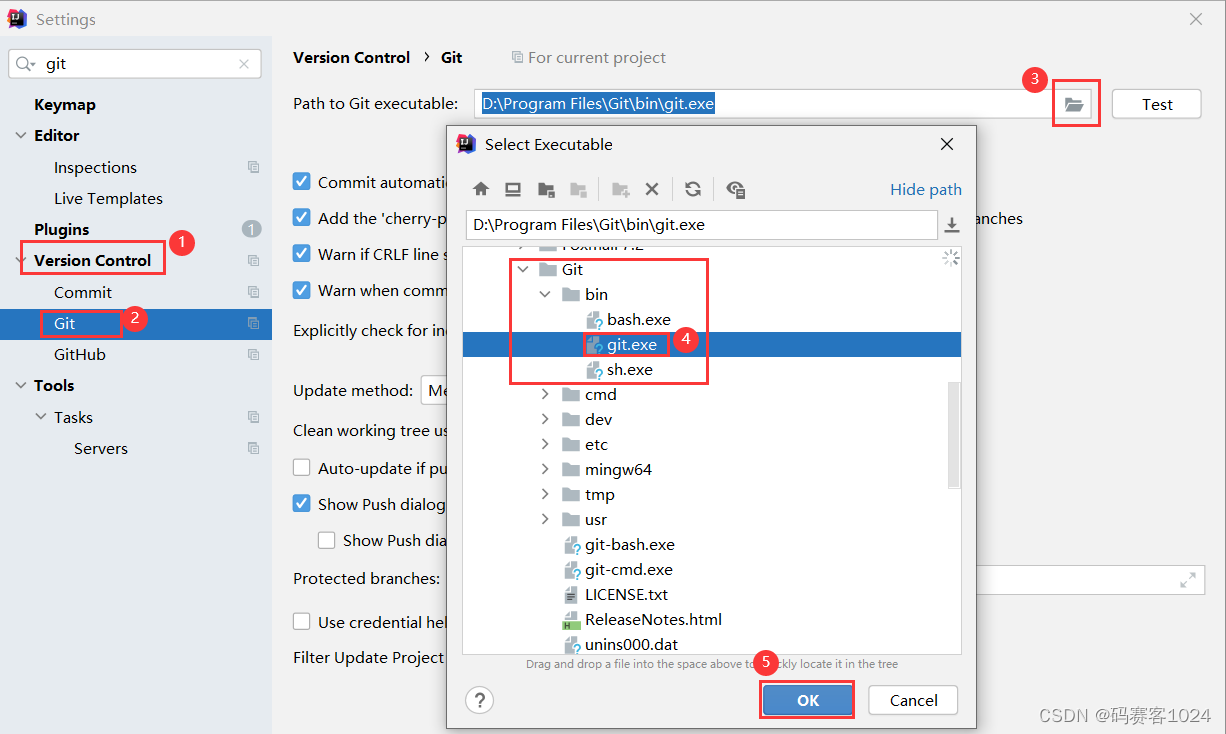Screen dimensions: 1226x734
Task: Toggle Commit automatically checkbox
Action: click(x=301, y=181)
